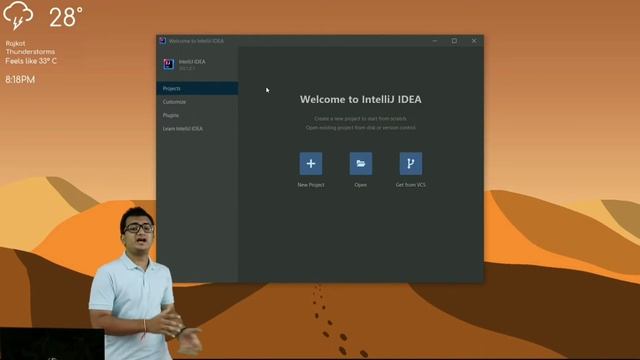The height and width of the screenshot is (360, 640).
Task: Click the New Project plus icon
Action: tap(311, 164)
